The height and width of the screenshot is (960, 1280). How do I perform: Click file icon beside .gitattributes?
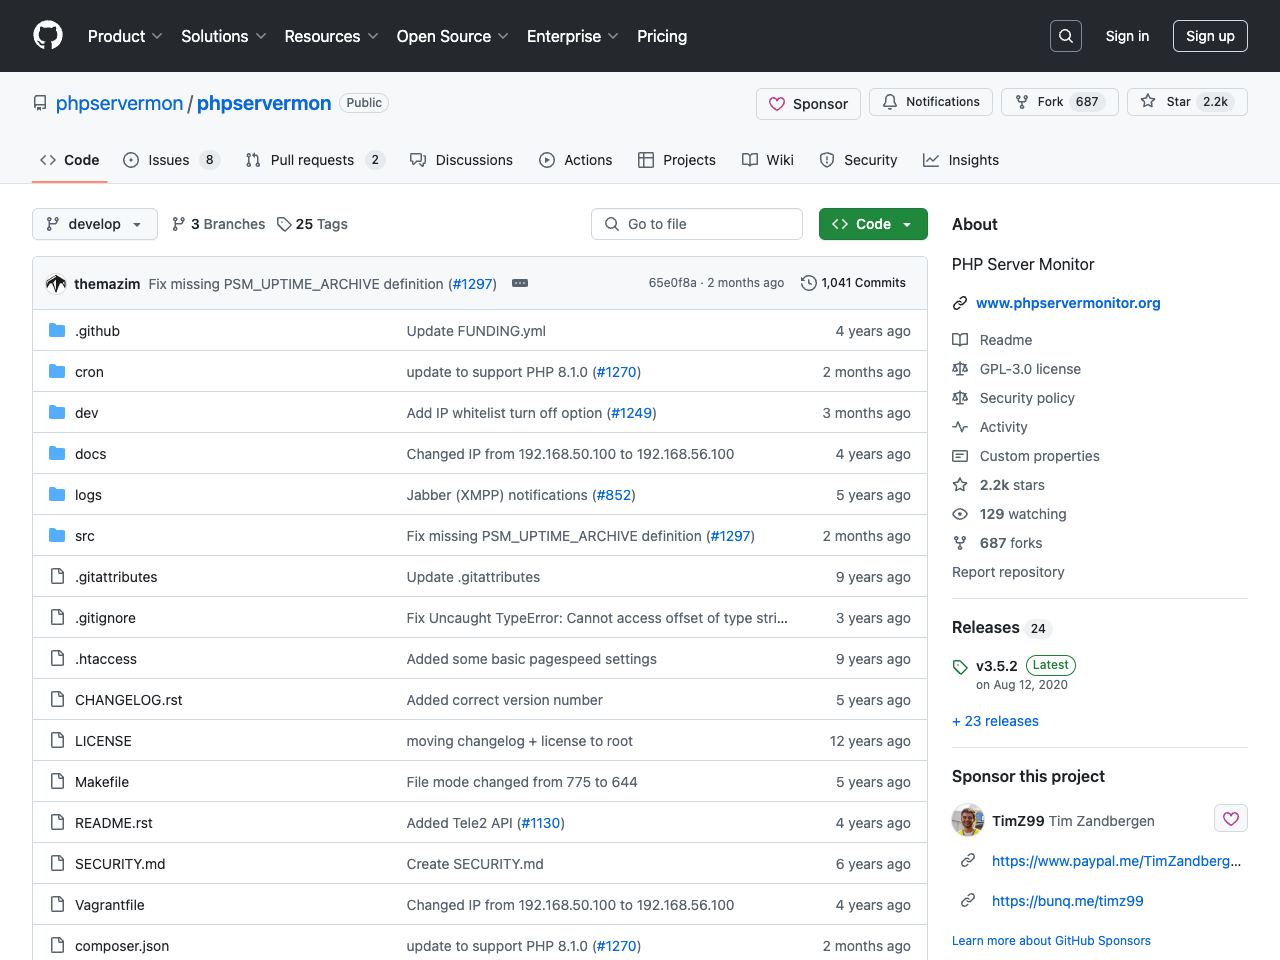tap(57, 577)
